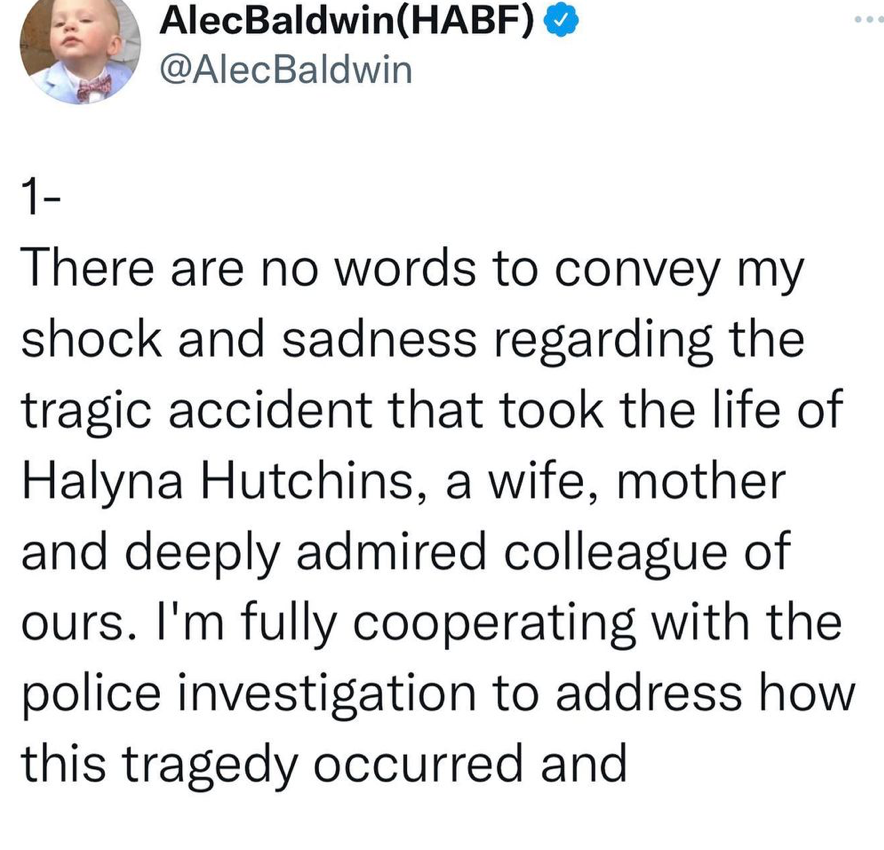Click the words "address how"
The height and width of the screenshot is (850, 884).
click(706, 693)
